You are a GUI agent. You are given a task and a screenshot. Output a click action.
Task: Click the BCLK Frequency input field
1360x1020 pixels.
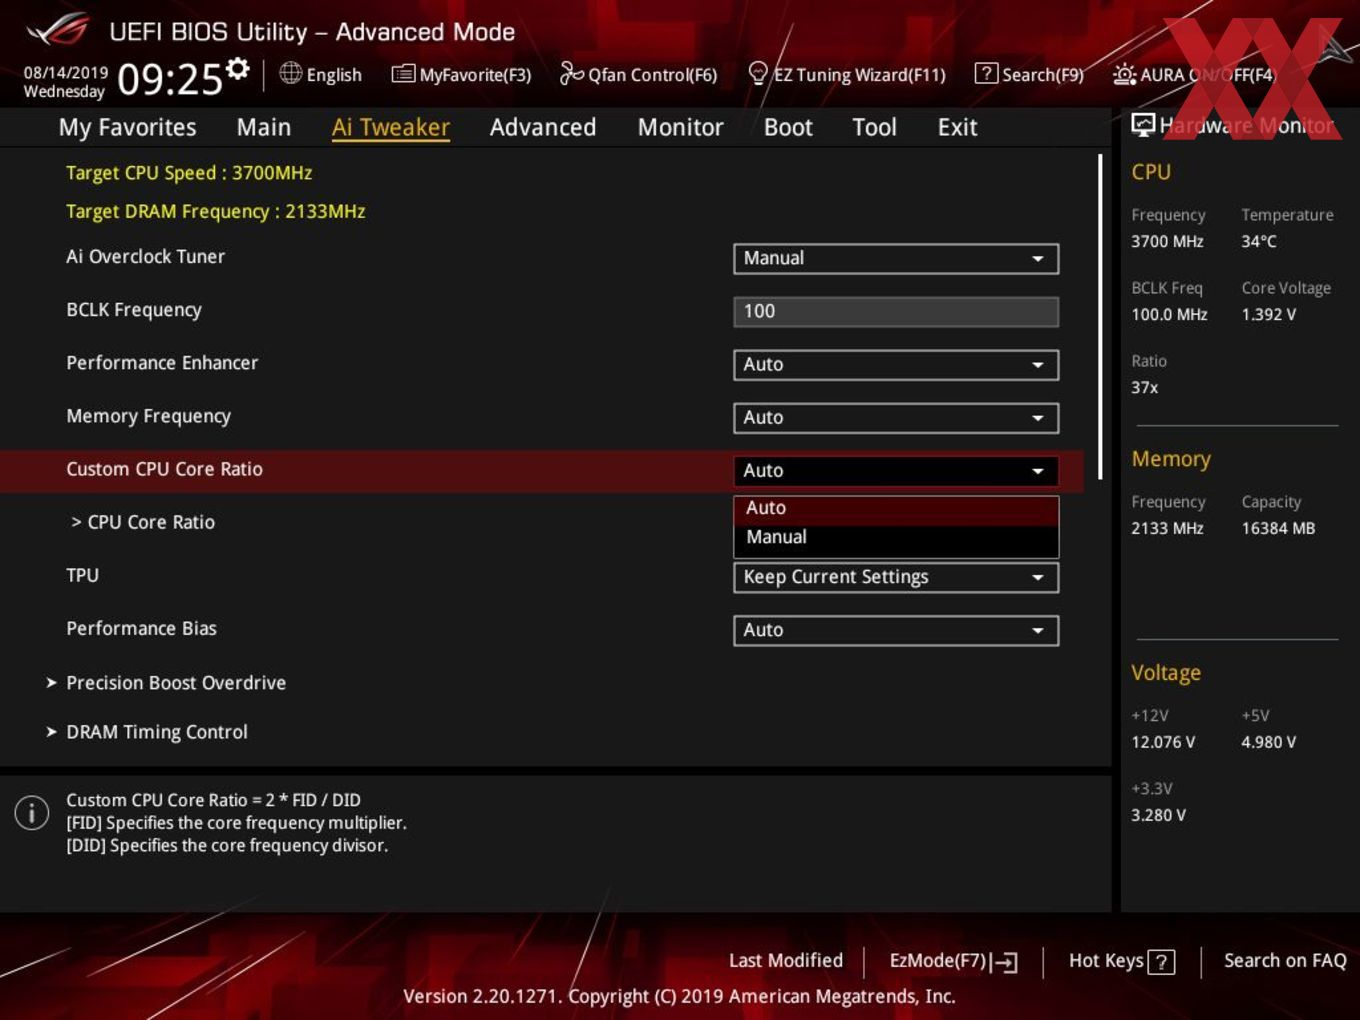click(x=896, y=311)
